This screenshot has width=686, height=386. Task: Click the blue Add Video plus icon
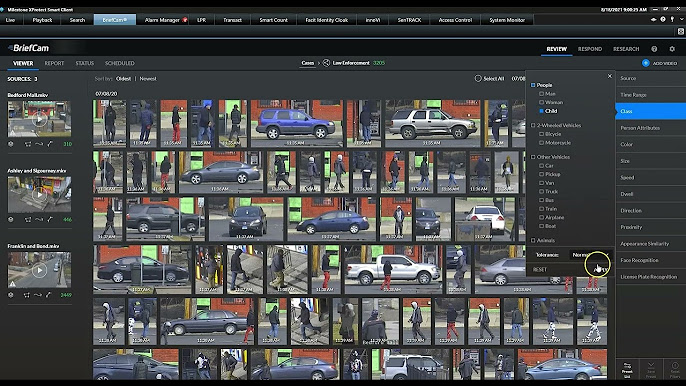646,63
